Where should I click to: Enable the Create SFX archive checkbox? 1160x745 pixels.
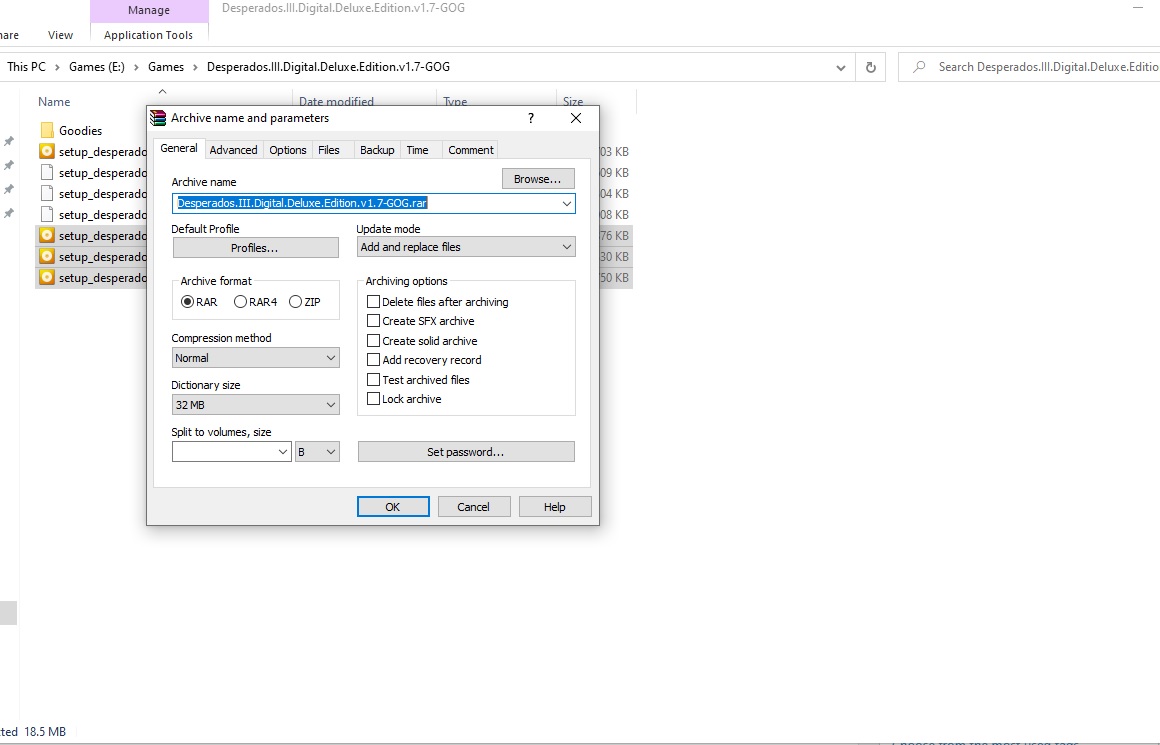373,320
